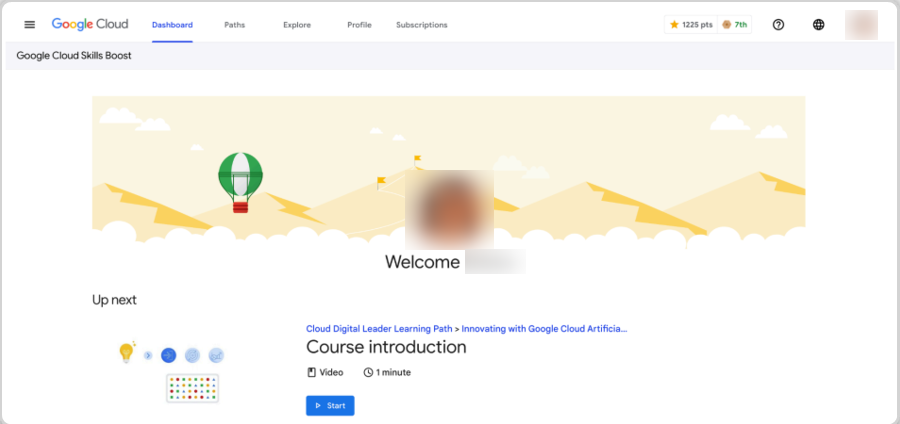Screen dimensions: 900x424
Task: Click the Up next heading
Action: point(114,299)
